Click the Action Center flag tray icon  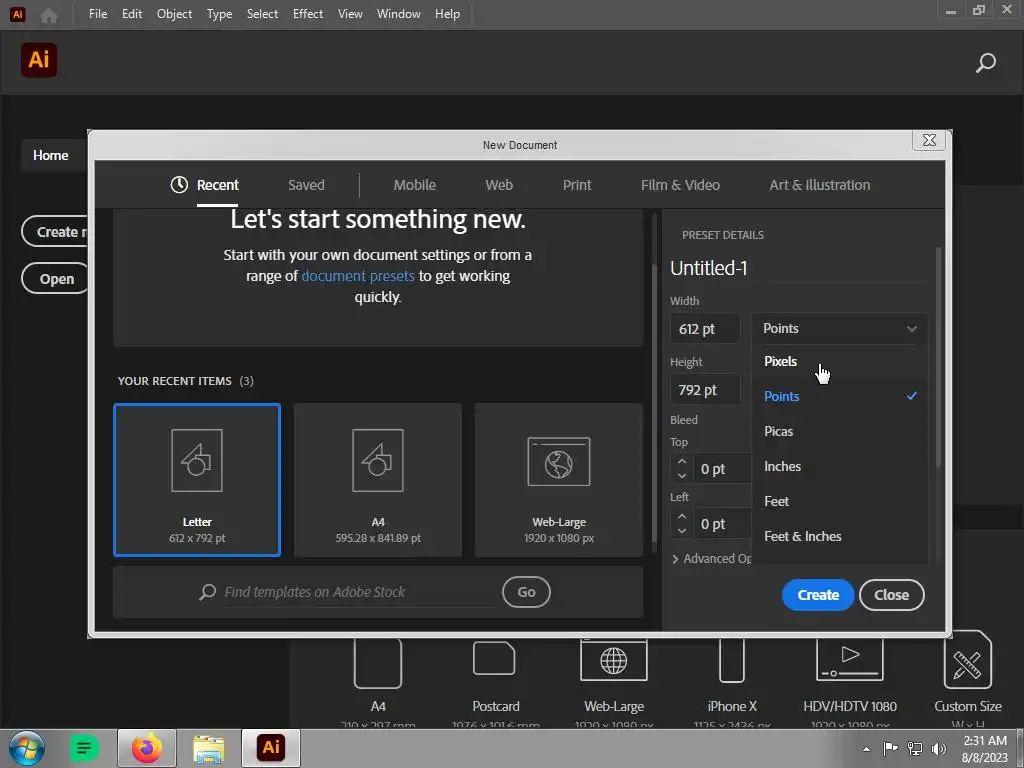tap(890, 748)
